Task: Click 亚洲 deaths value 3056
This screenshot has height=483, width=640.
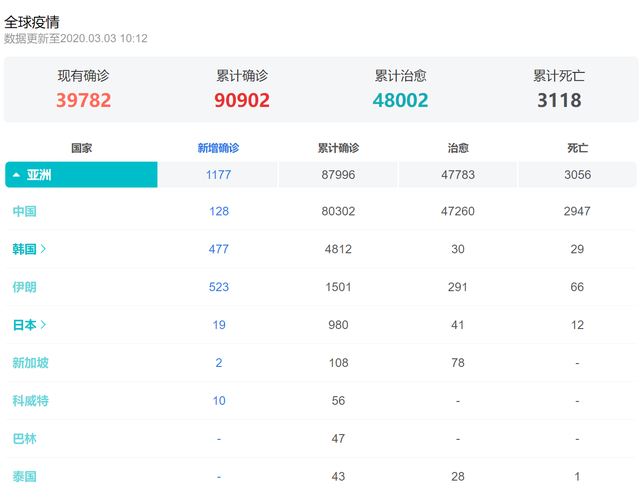Action: (578, 175)
